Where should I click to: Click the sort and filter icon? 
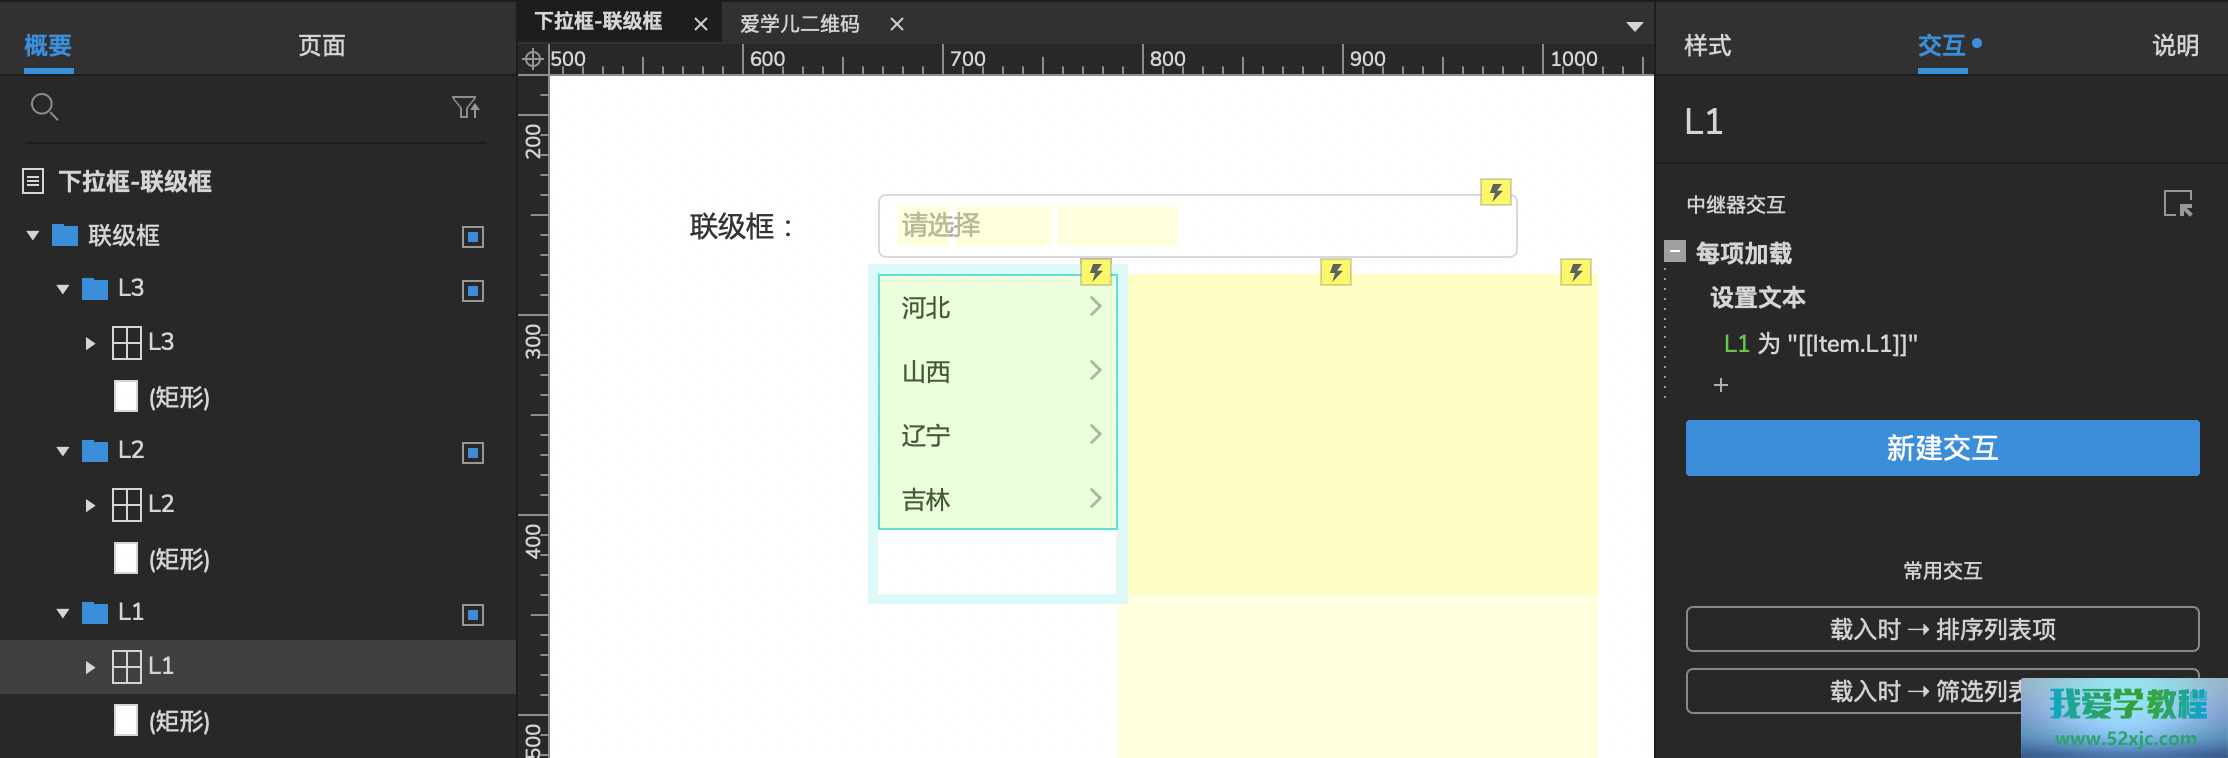click(465, 107)
